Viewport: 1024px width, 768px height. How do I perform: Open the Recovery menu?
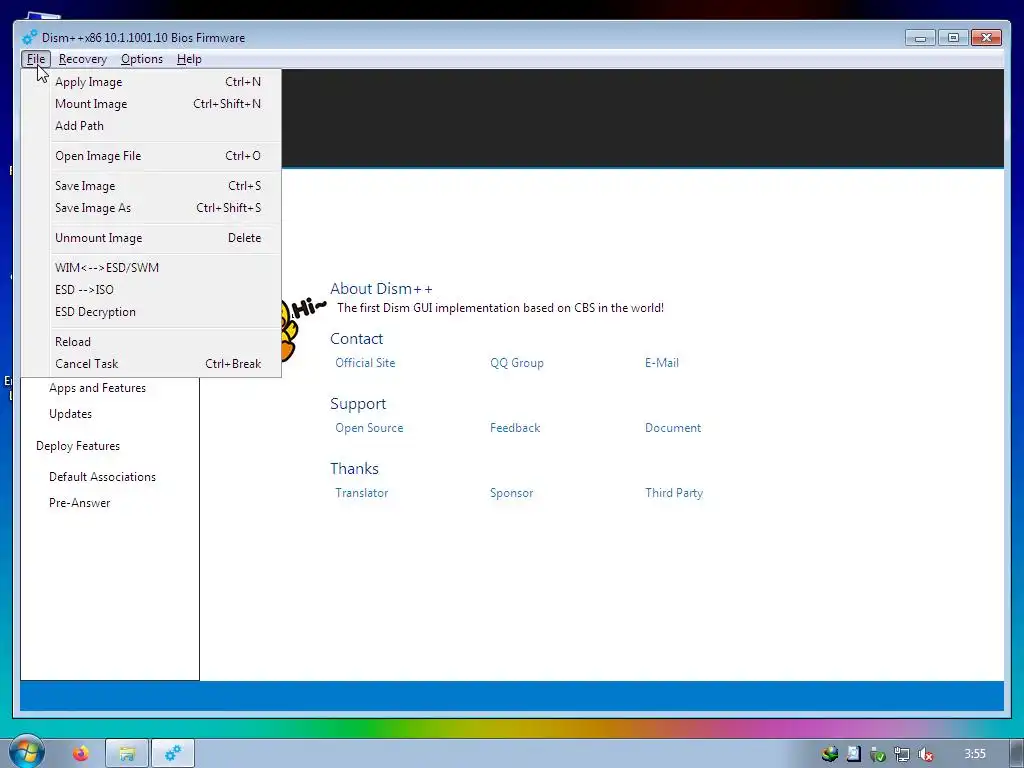(x=83, y=59)
